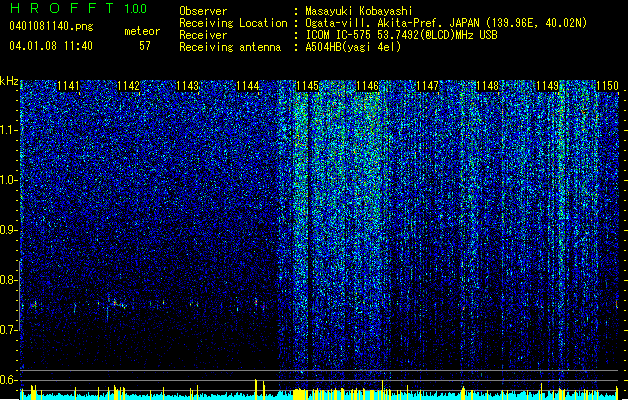Click the 1150 time marker
This screenshot has height=400, width=629.
607,86
